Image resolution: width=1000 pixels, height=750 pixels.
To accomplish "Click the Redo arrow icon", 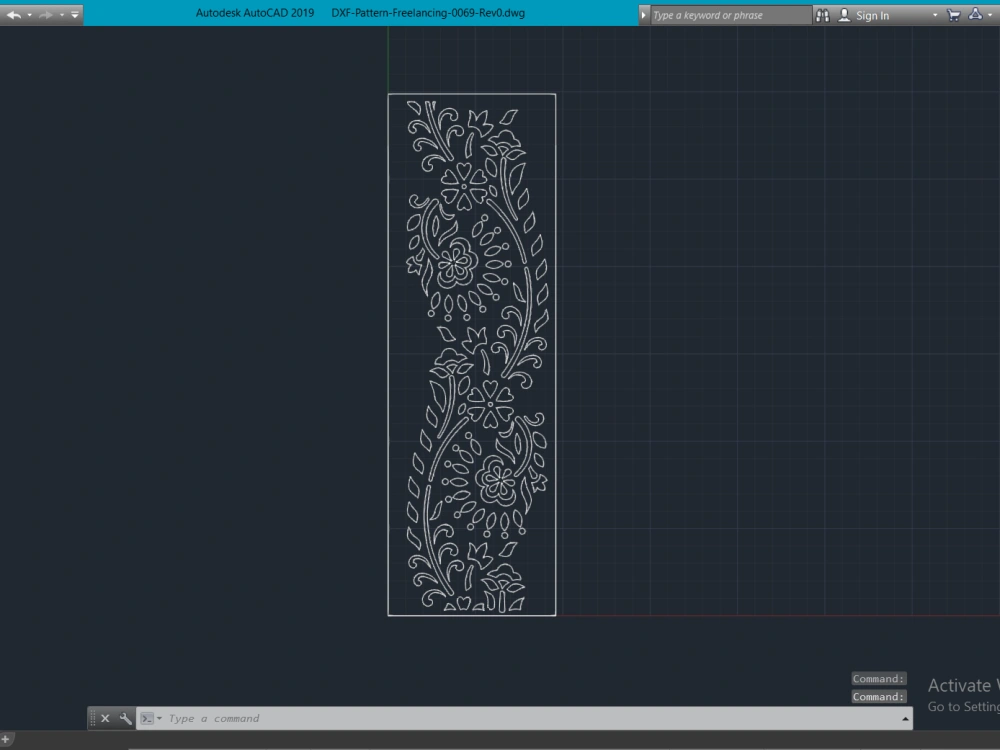I will [x=45, y=14].
